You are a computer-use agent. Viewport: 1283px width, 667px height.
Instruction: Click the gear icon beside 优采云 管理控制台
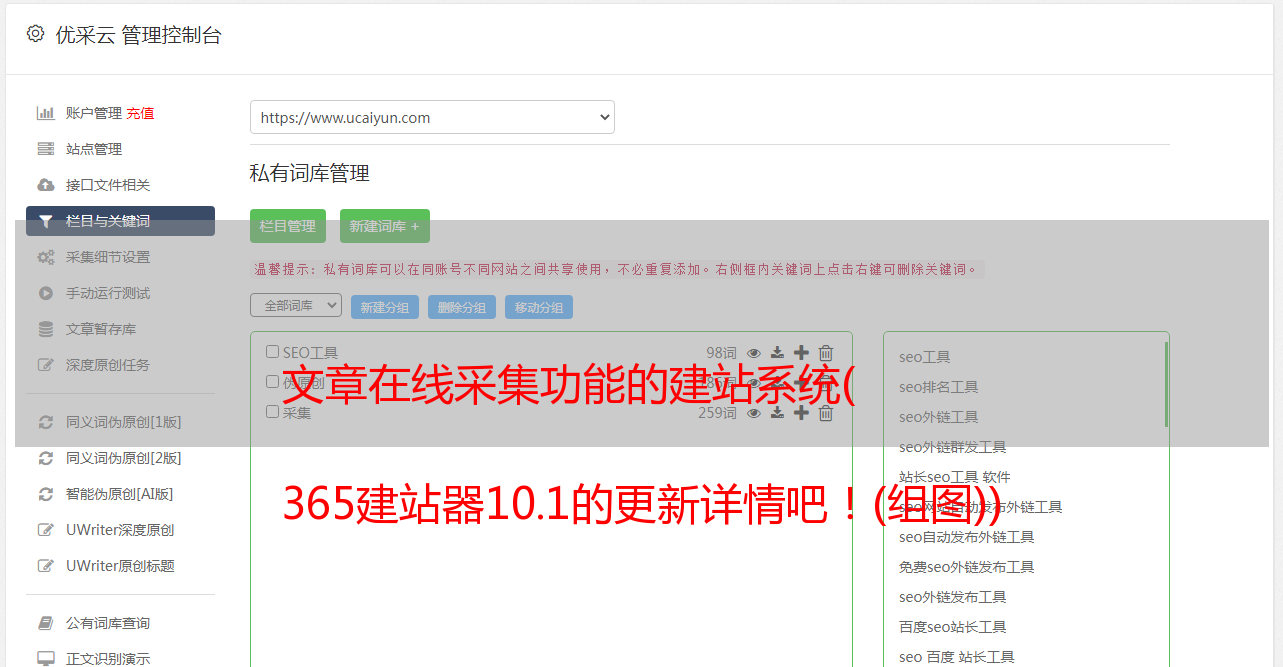(36, 34)
